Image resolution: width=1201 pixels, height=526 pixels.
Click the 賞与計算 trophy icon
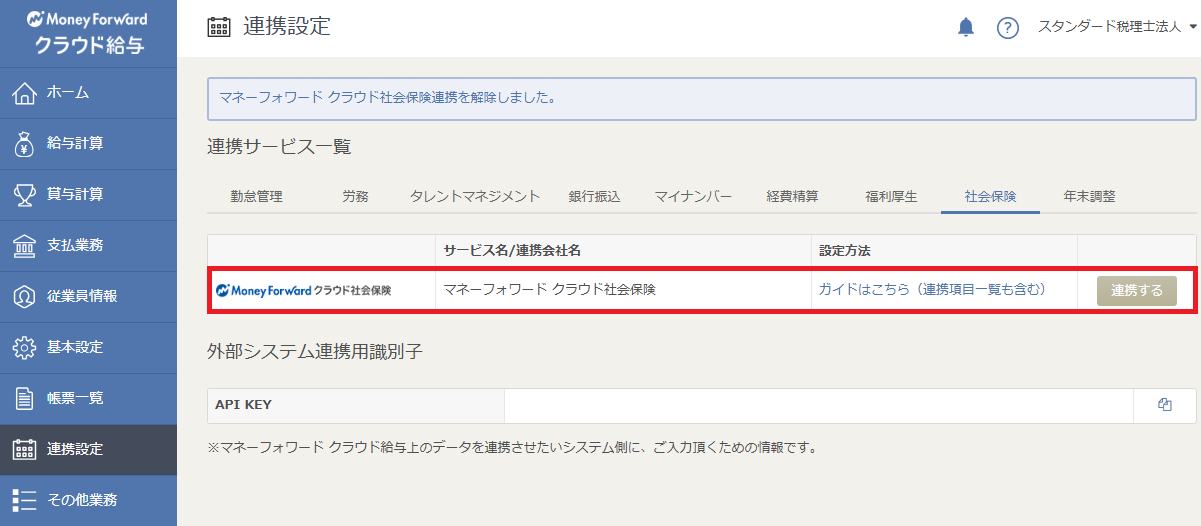(x=25, y=194)
